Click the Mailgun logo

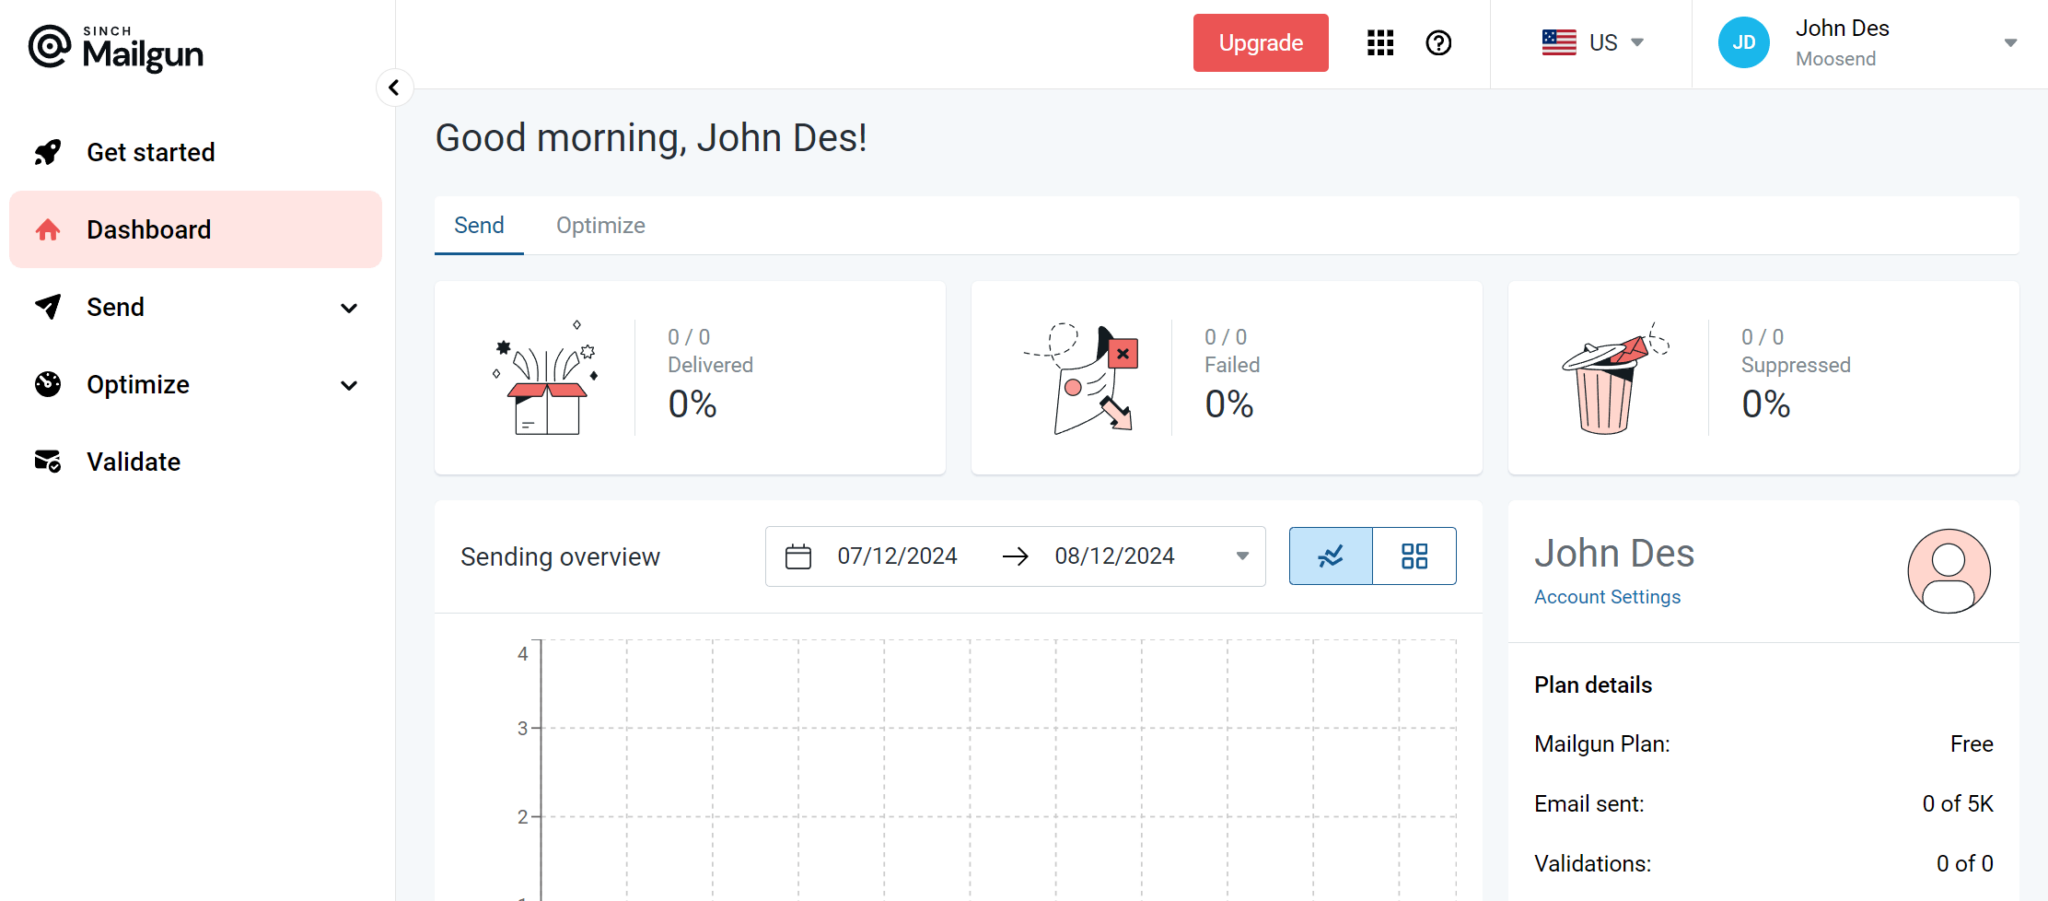116,47
